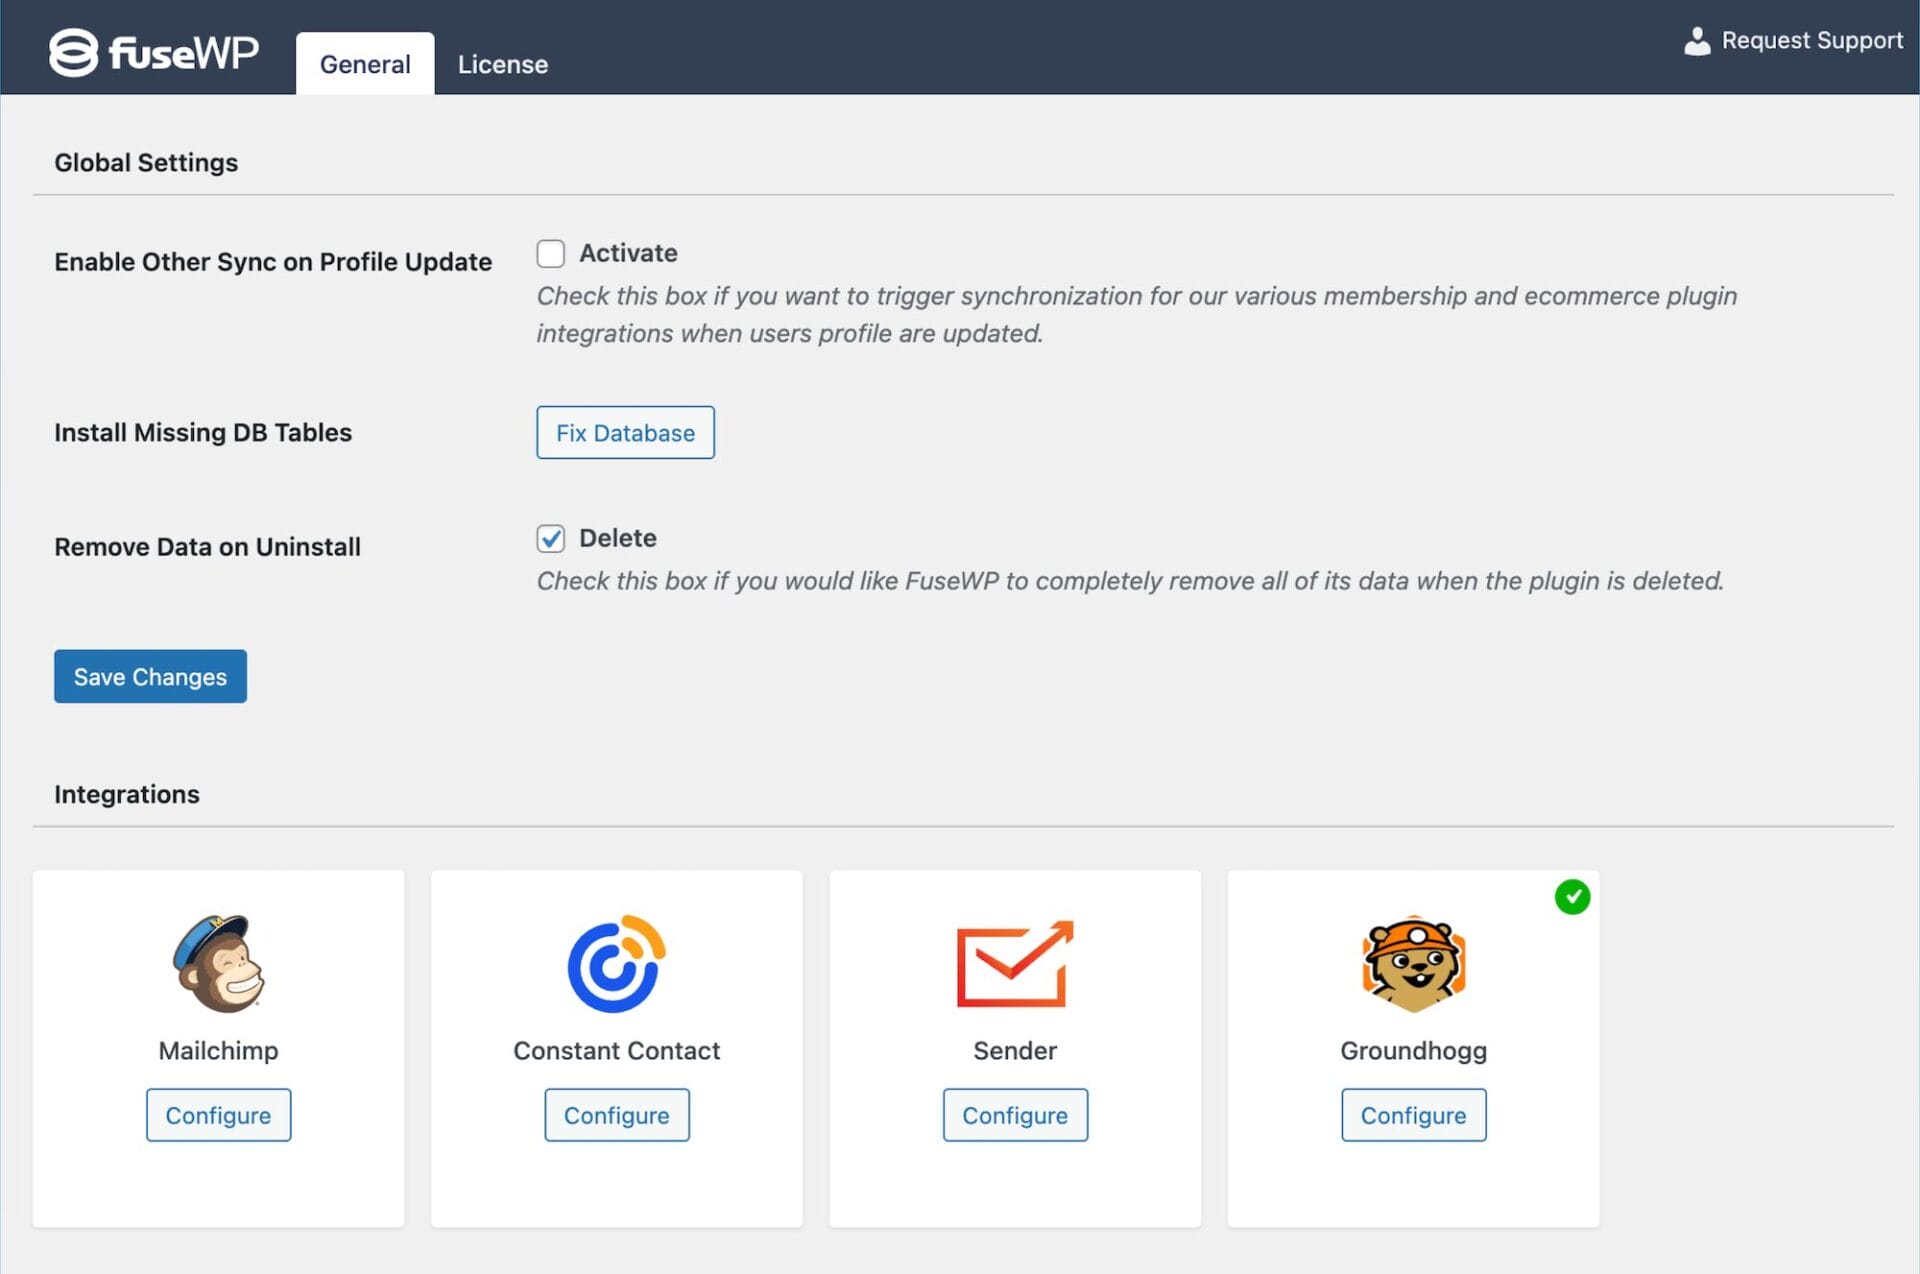Click the Integrations heading
Image resolution: width=1920 pixels, height=1274 pixels.
pos(127,794)
